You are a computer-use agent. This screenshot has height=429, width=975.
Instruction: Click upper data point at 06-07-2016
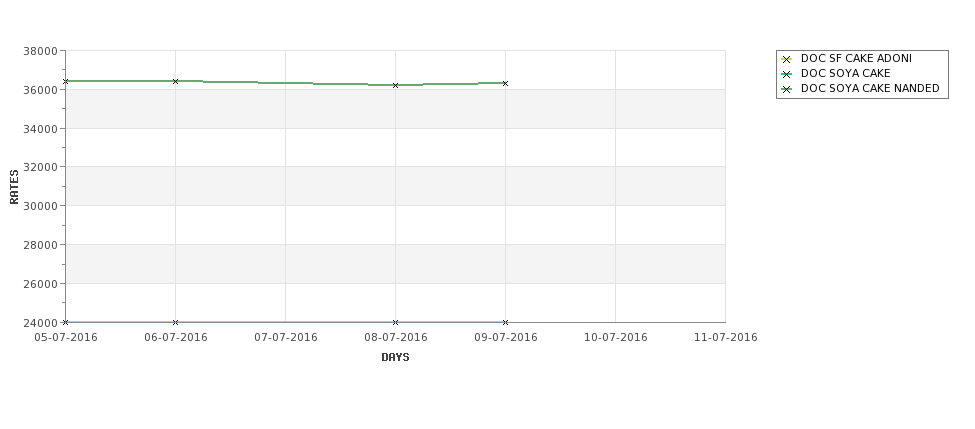click(x=175, y=81)
